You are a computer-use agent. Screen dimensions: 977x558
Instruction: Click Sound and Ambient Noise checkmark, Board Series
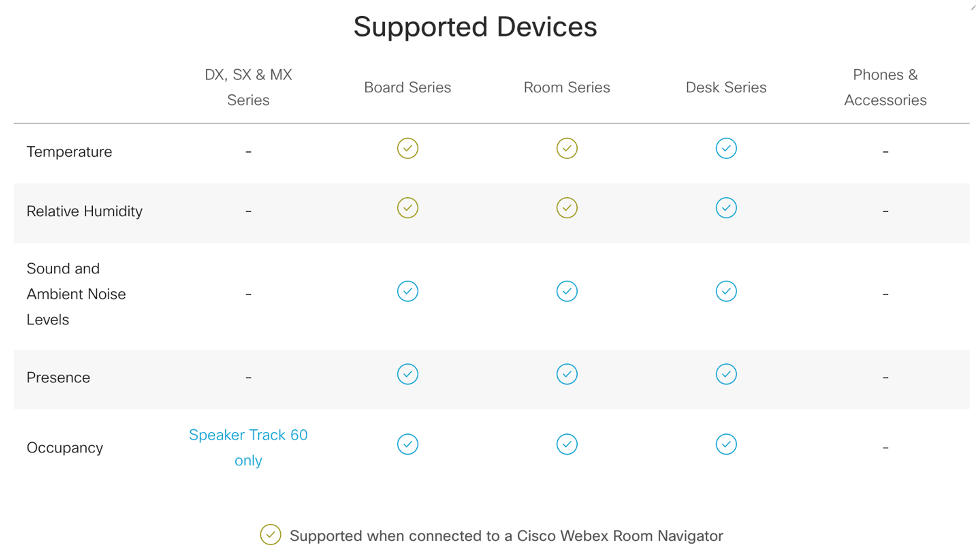[407, 291]
